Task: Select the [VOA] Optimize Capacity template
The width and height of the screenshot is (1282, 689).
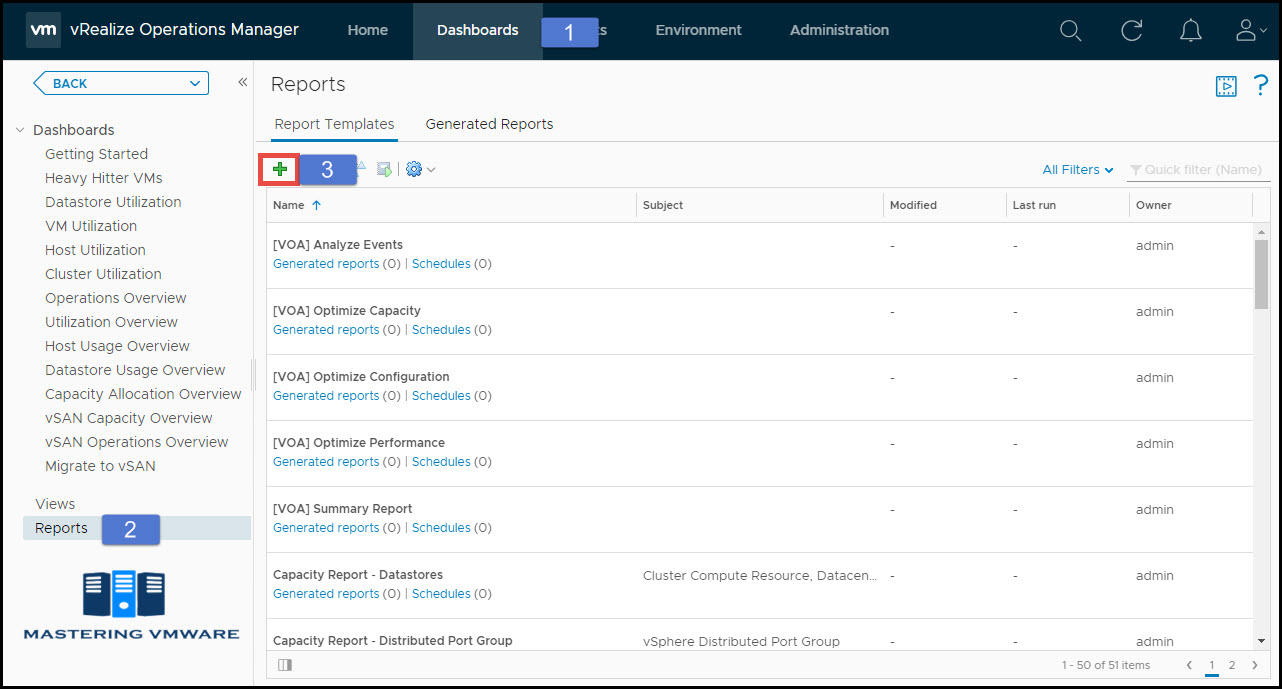Action: pos(347,310)
